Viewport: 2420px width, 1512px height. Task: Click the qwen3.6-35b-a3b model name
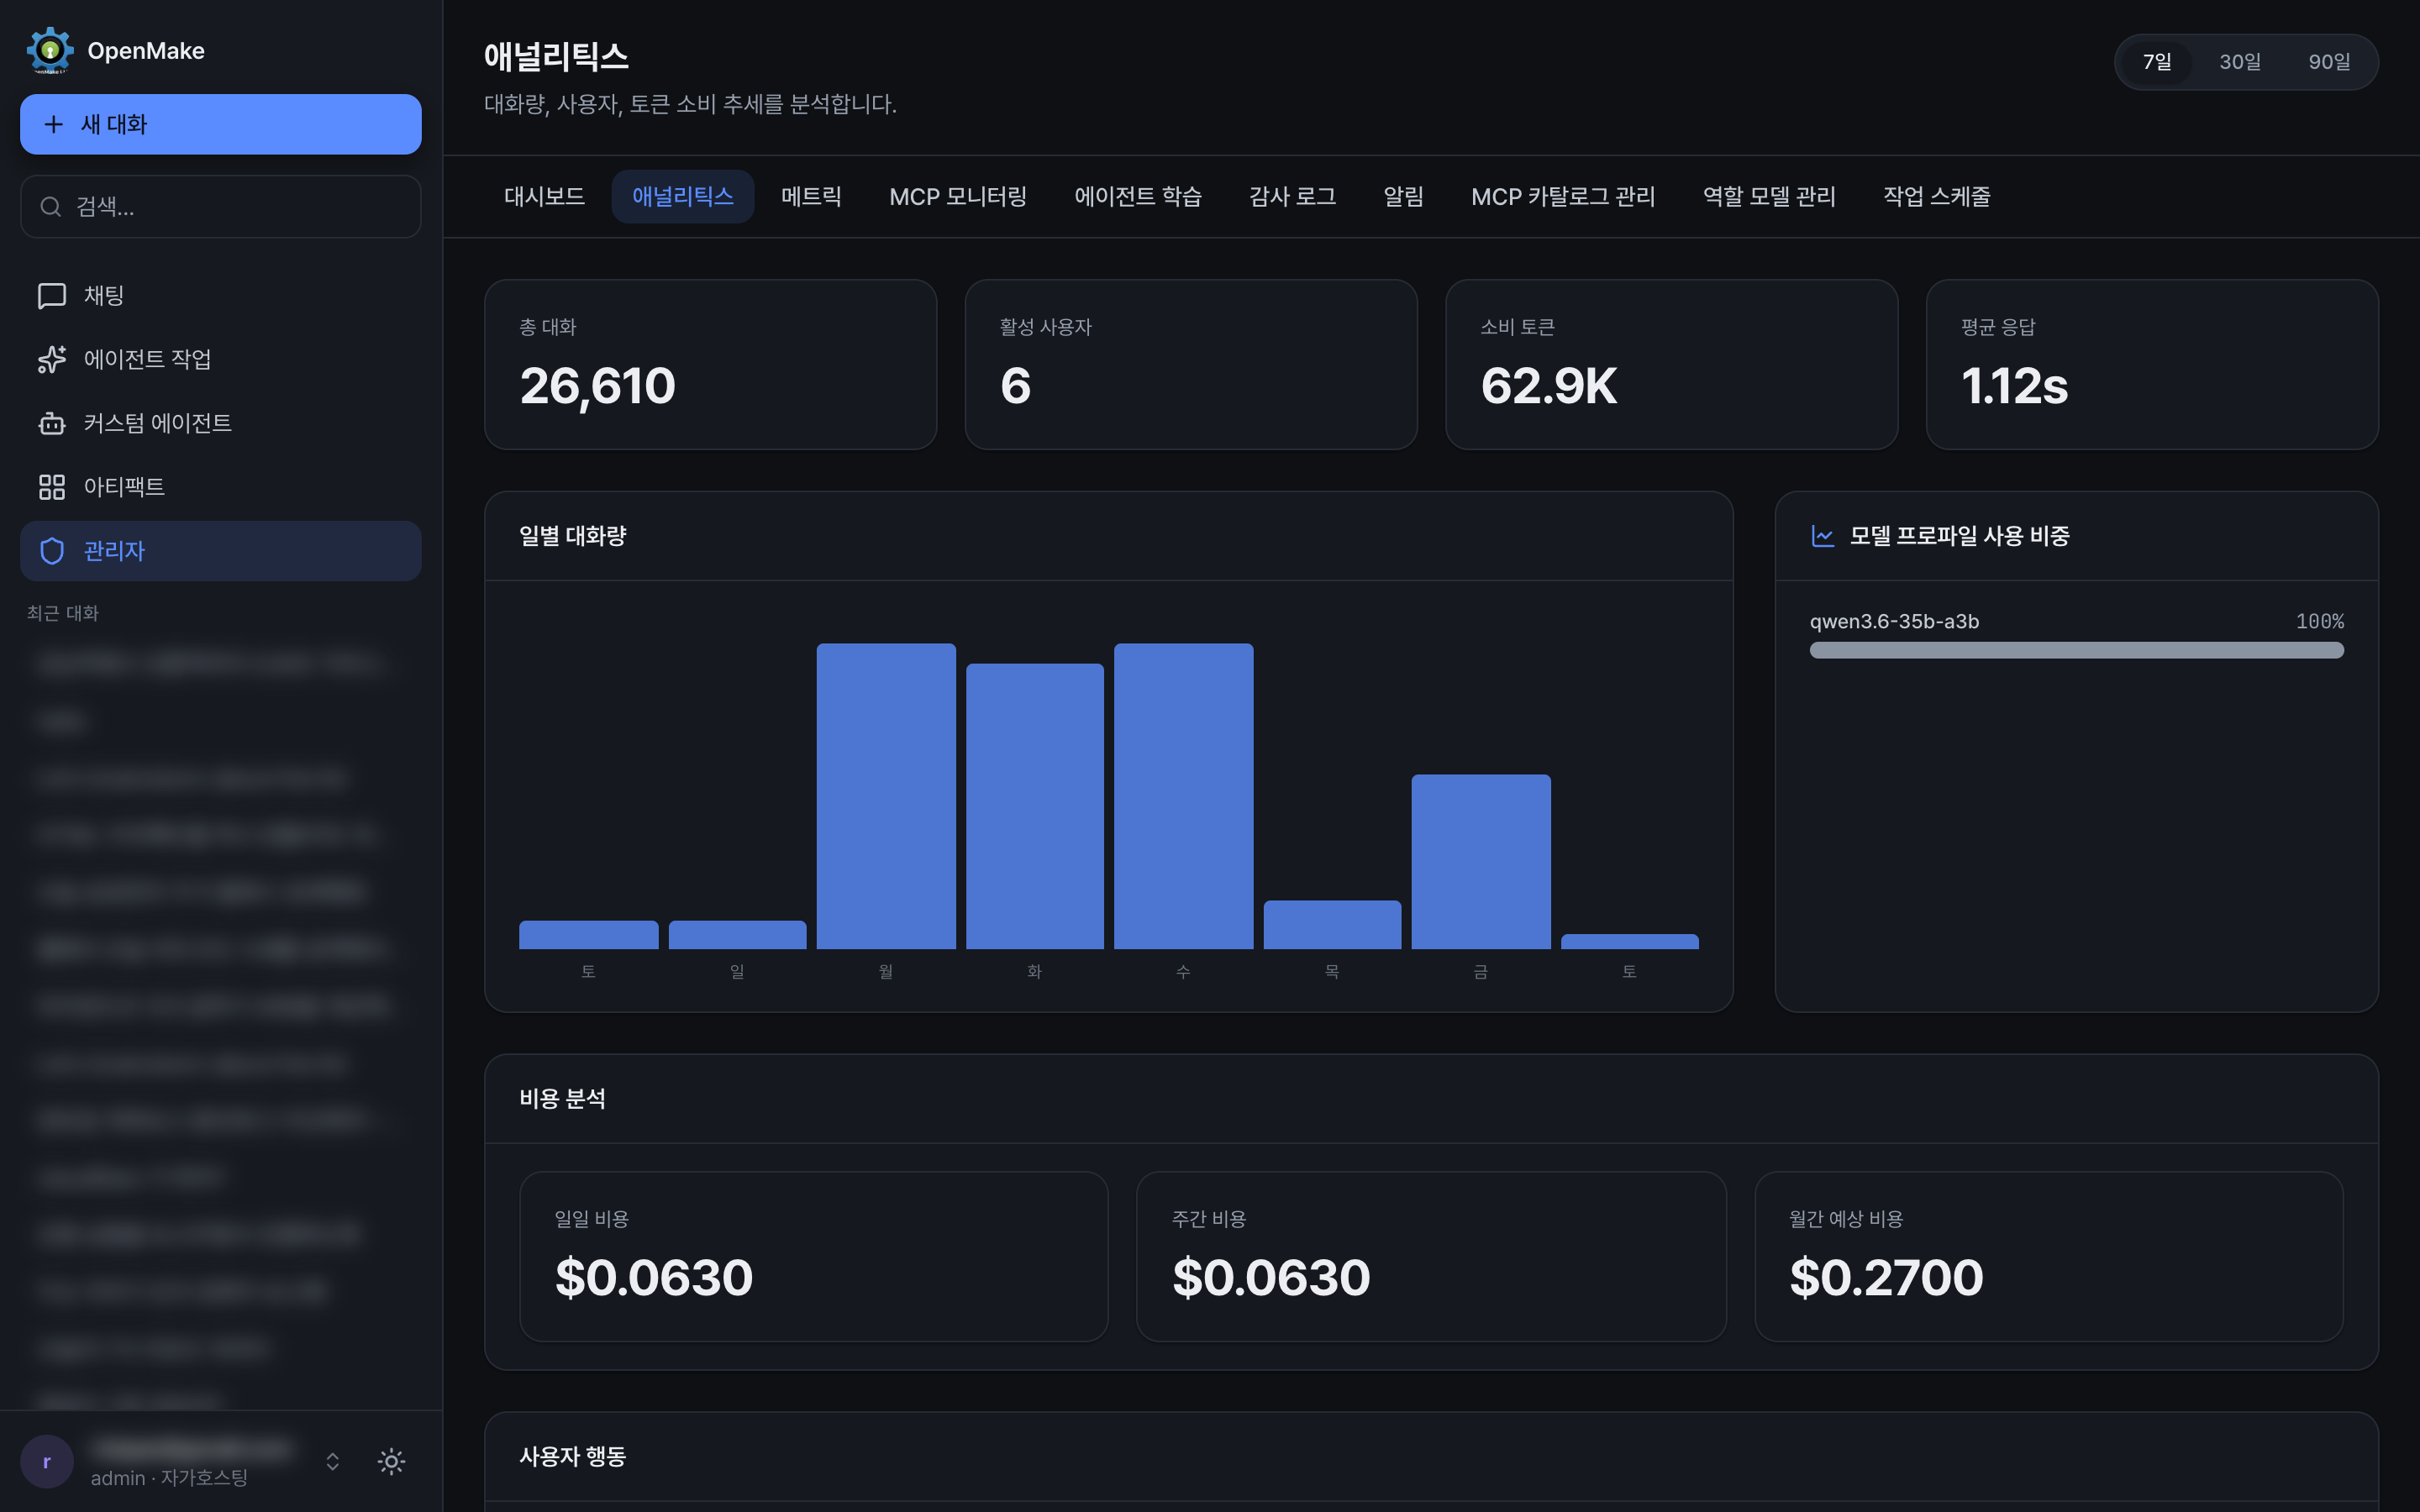tap(1894, 621)
